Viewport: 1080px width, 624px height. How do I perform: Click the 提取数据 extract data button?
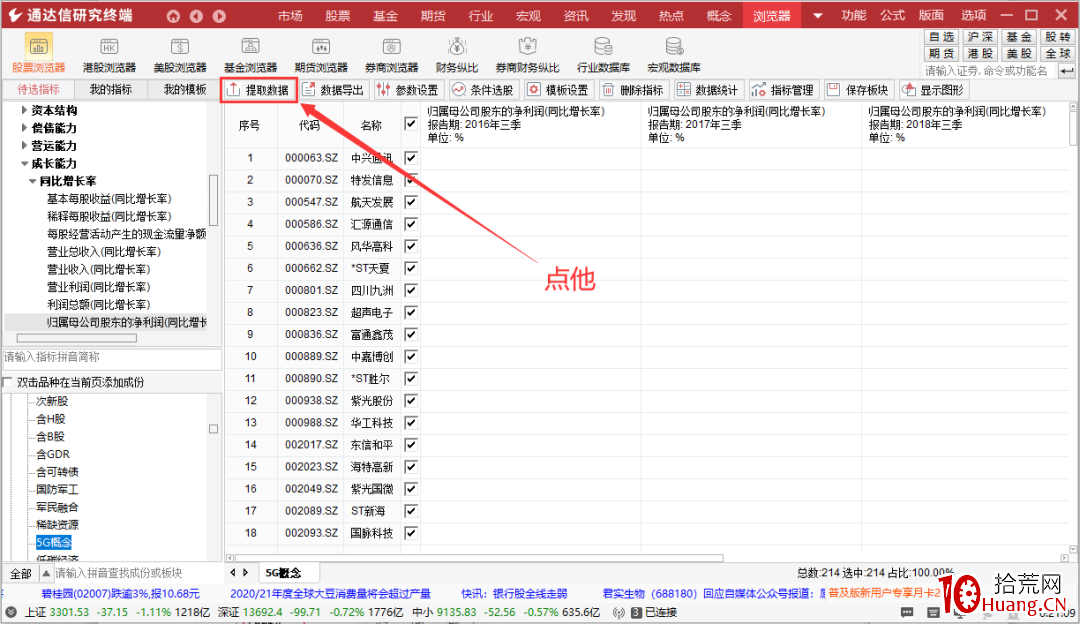pos(259,90)
